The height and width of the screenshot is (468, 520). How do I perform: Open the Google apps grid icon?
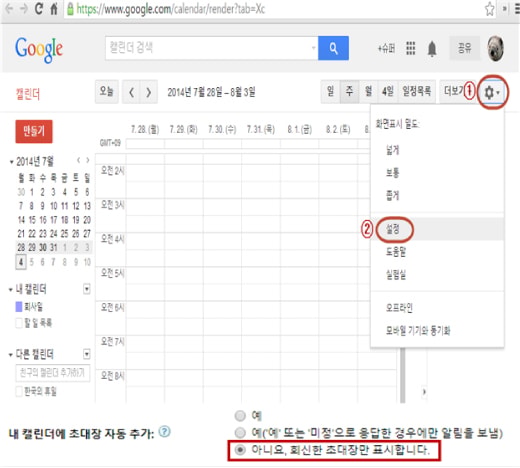(411, 49)
